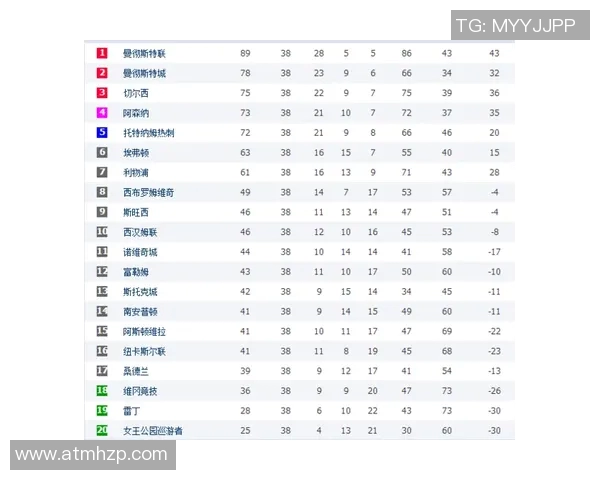Select the green rank 18 badge

[x=102, y=390]
